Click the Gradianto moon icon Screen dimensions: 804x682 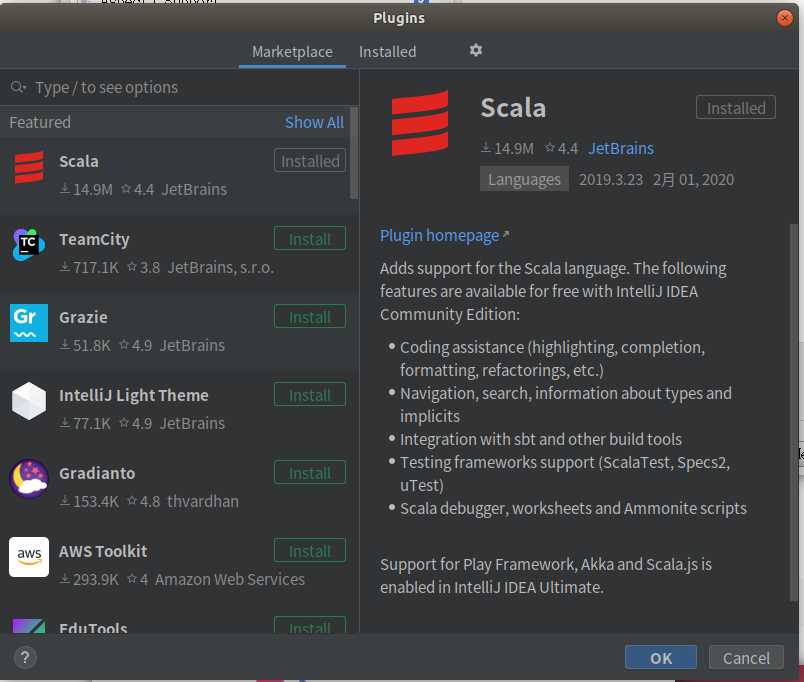pos(29,478)
